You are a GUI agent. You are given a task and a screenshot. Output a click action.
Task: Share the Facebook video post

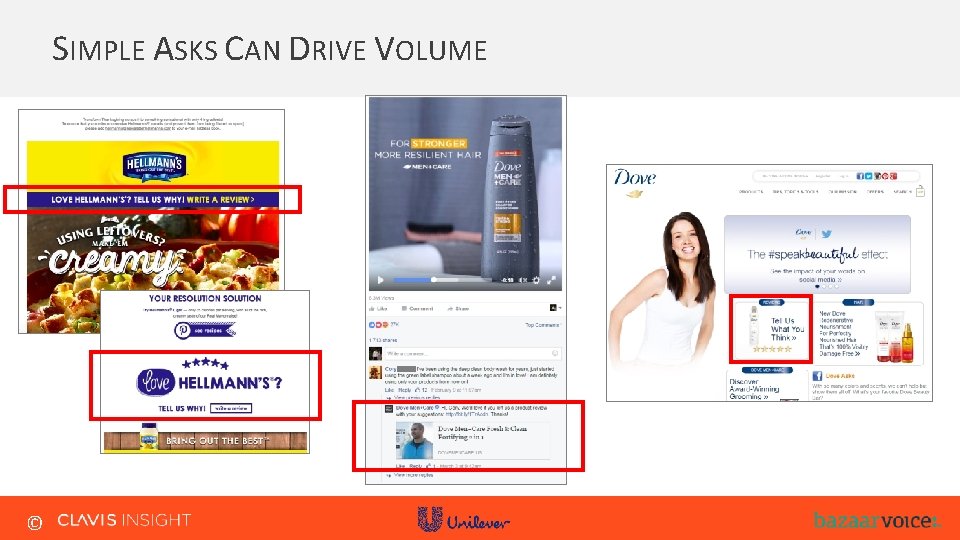(459, 309)
